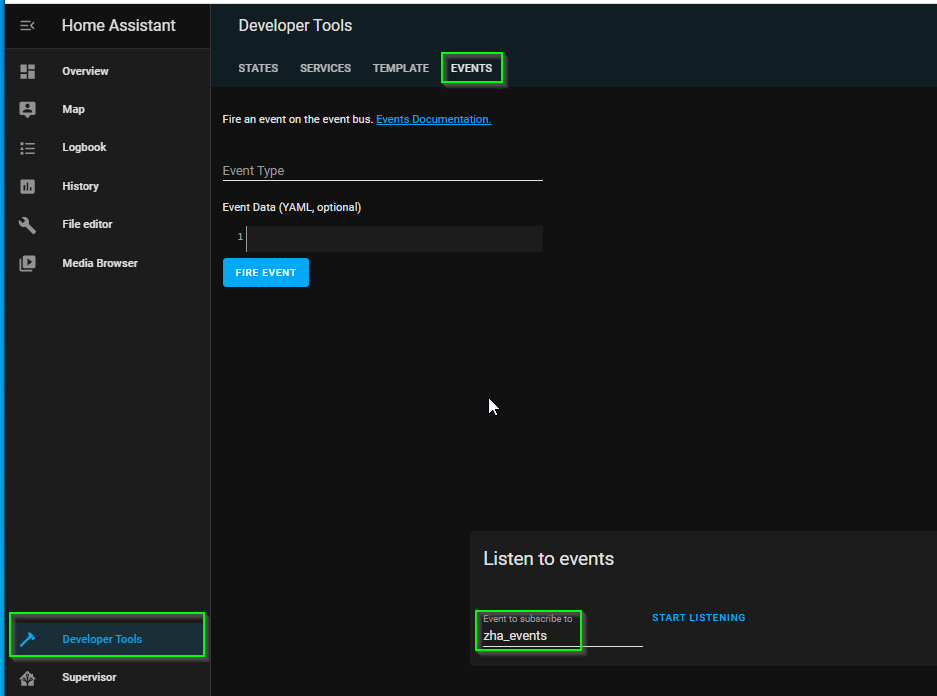Click the Developer Tools page heading
Screen dimensions: 937x696
pos(295,26)
